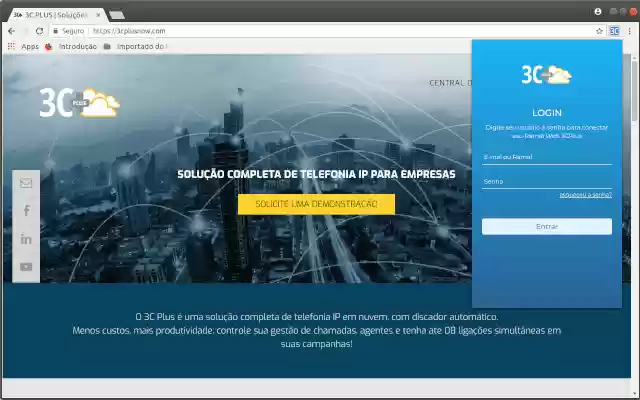The image size is (640, 400).
Task: Open the Apps grid shortcut
Action: tap(23, 47)
